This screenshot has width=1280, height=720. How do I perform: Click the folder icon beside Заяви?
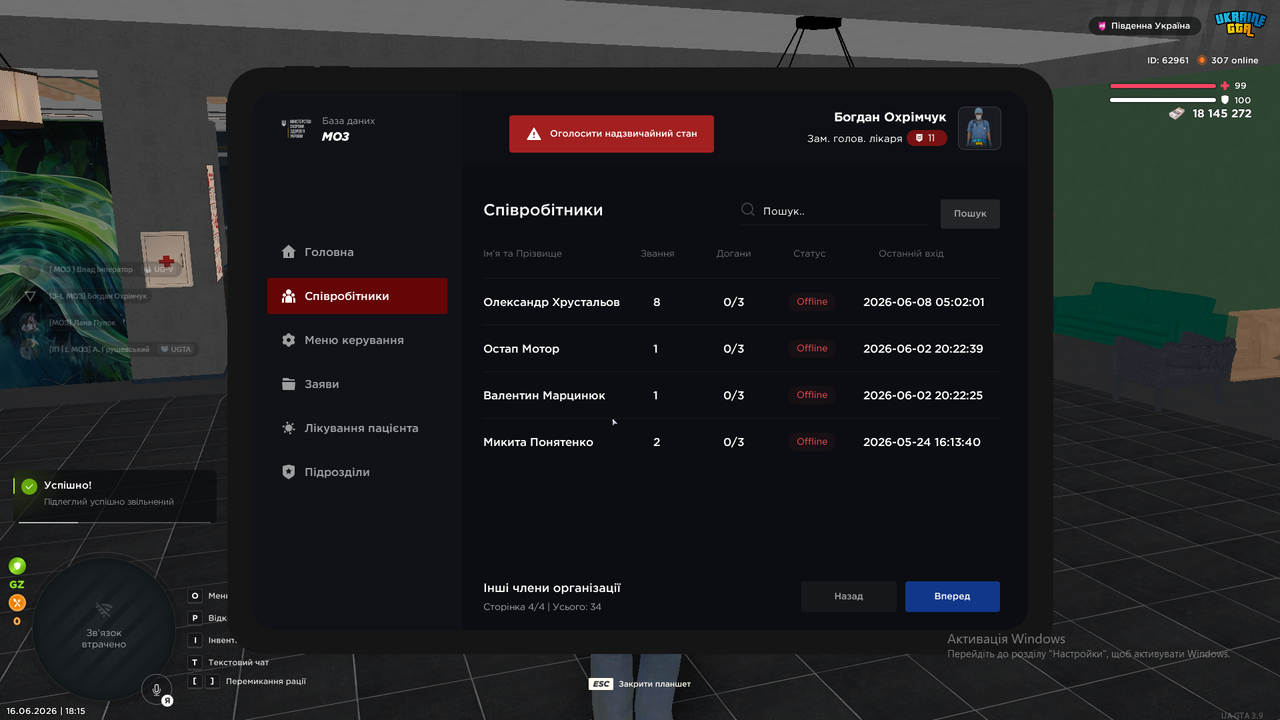(289, 384)
